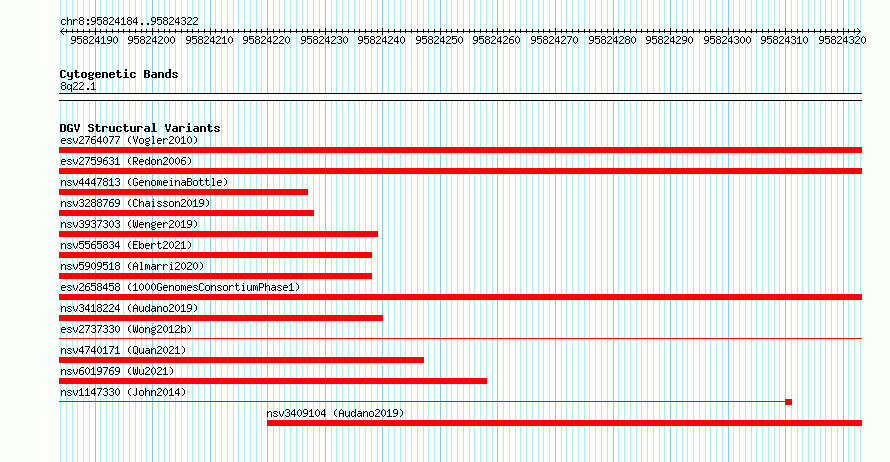Screen dimensions: 890x462
Task: Click ruler position 95824300
Action: (x=728, y=40)
